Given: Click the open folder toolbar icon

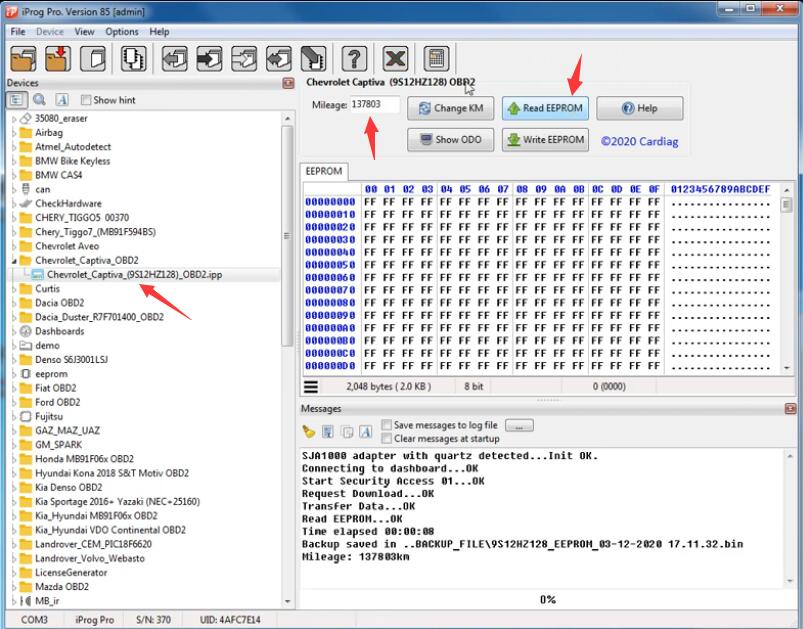Looking at the screenshot, I should pyautogui.click(x=24, y=58).
